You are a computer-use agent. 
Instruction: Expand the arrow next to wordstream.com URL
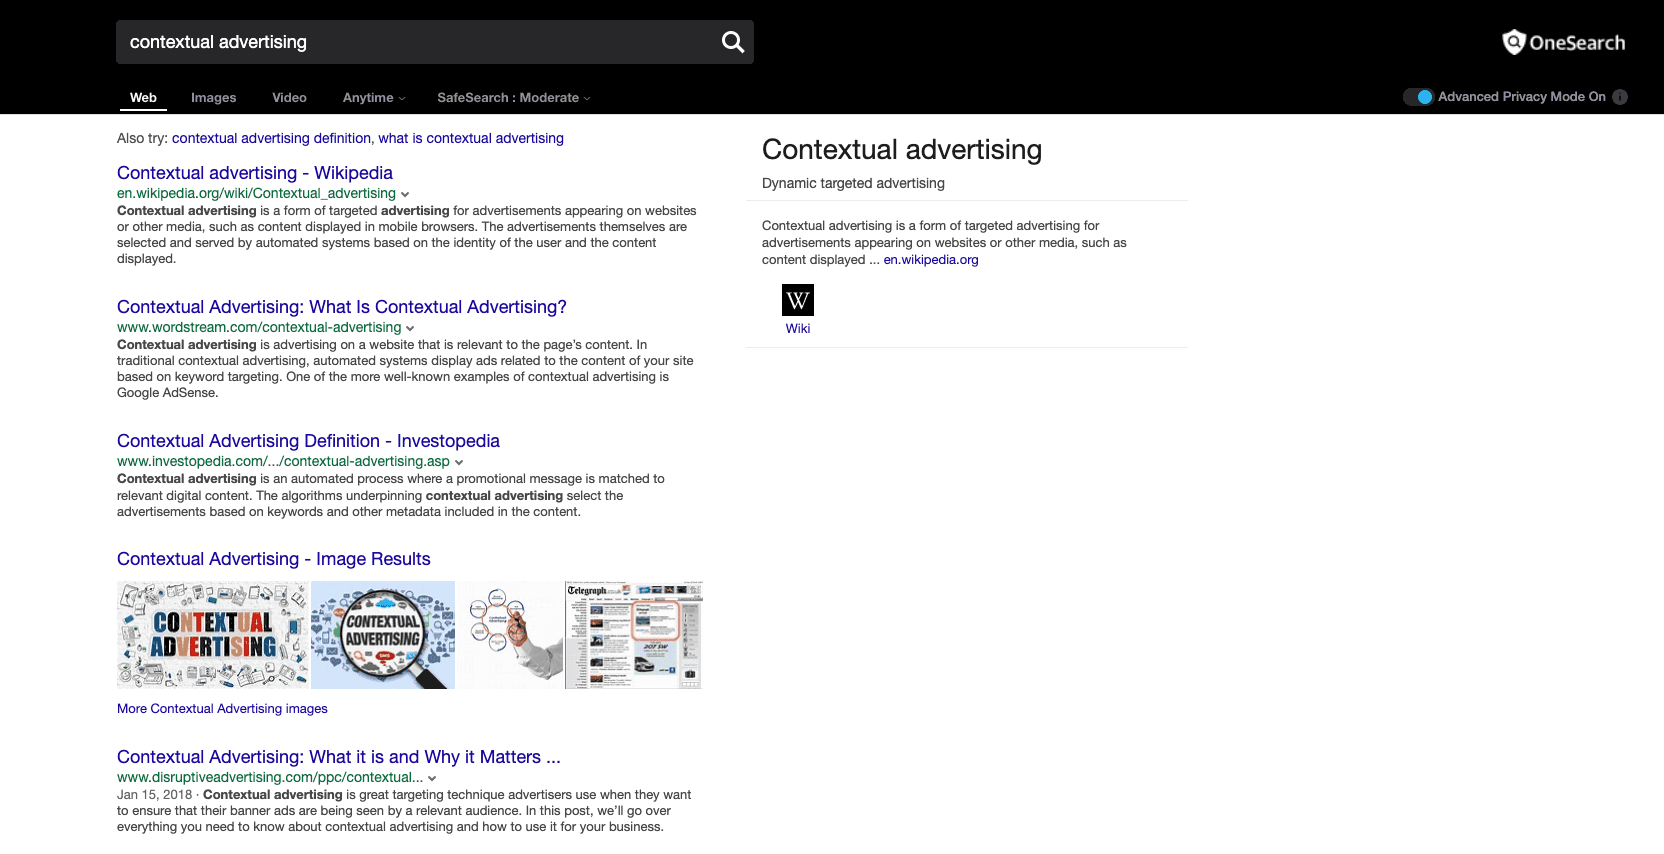(x=410, y=328)
